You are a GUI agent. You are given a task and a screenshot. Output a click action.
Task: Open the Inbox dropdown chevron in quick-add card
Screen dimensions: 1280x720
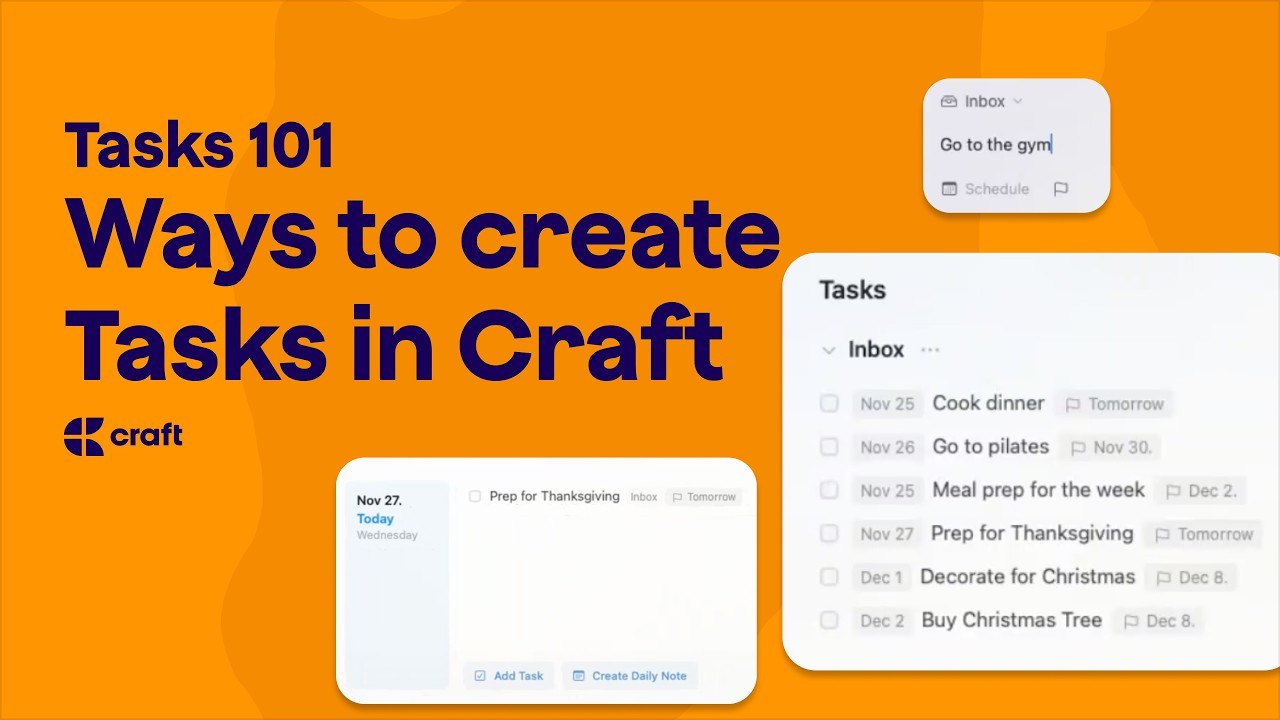pyautogui.click(x=1017, y=102)
